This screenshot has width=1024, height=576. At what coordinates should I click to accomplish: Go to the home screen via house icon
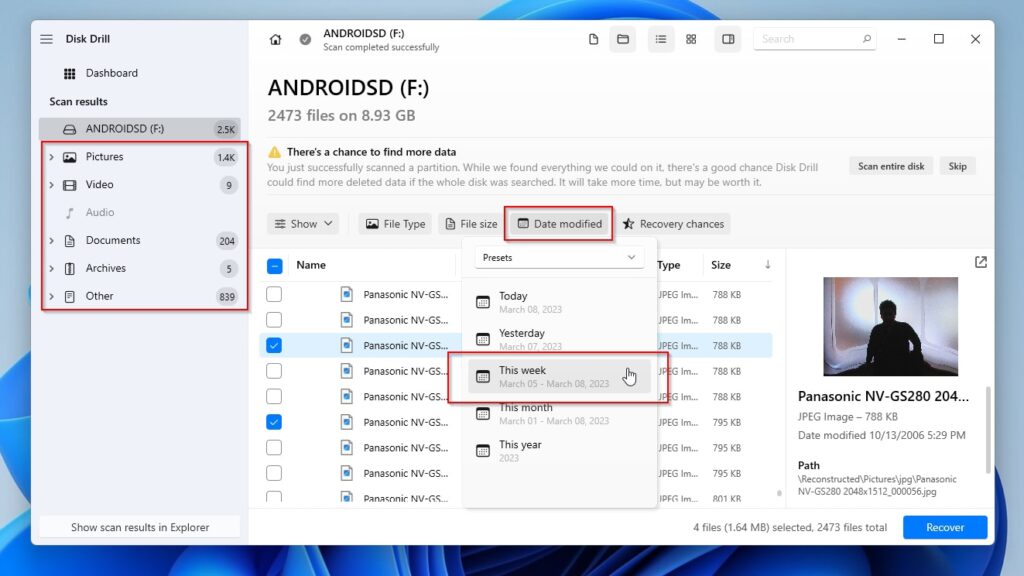click(x=276, y=39)
